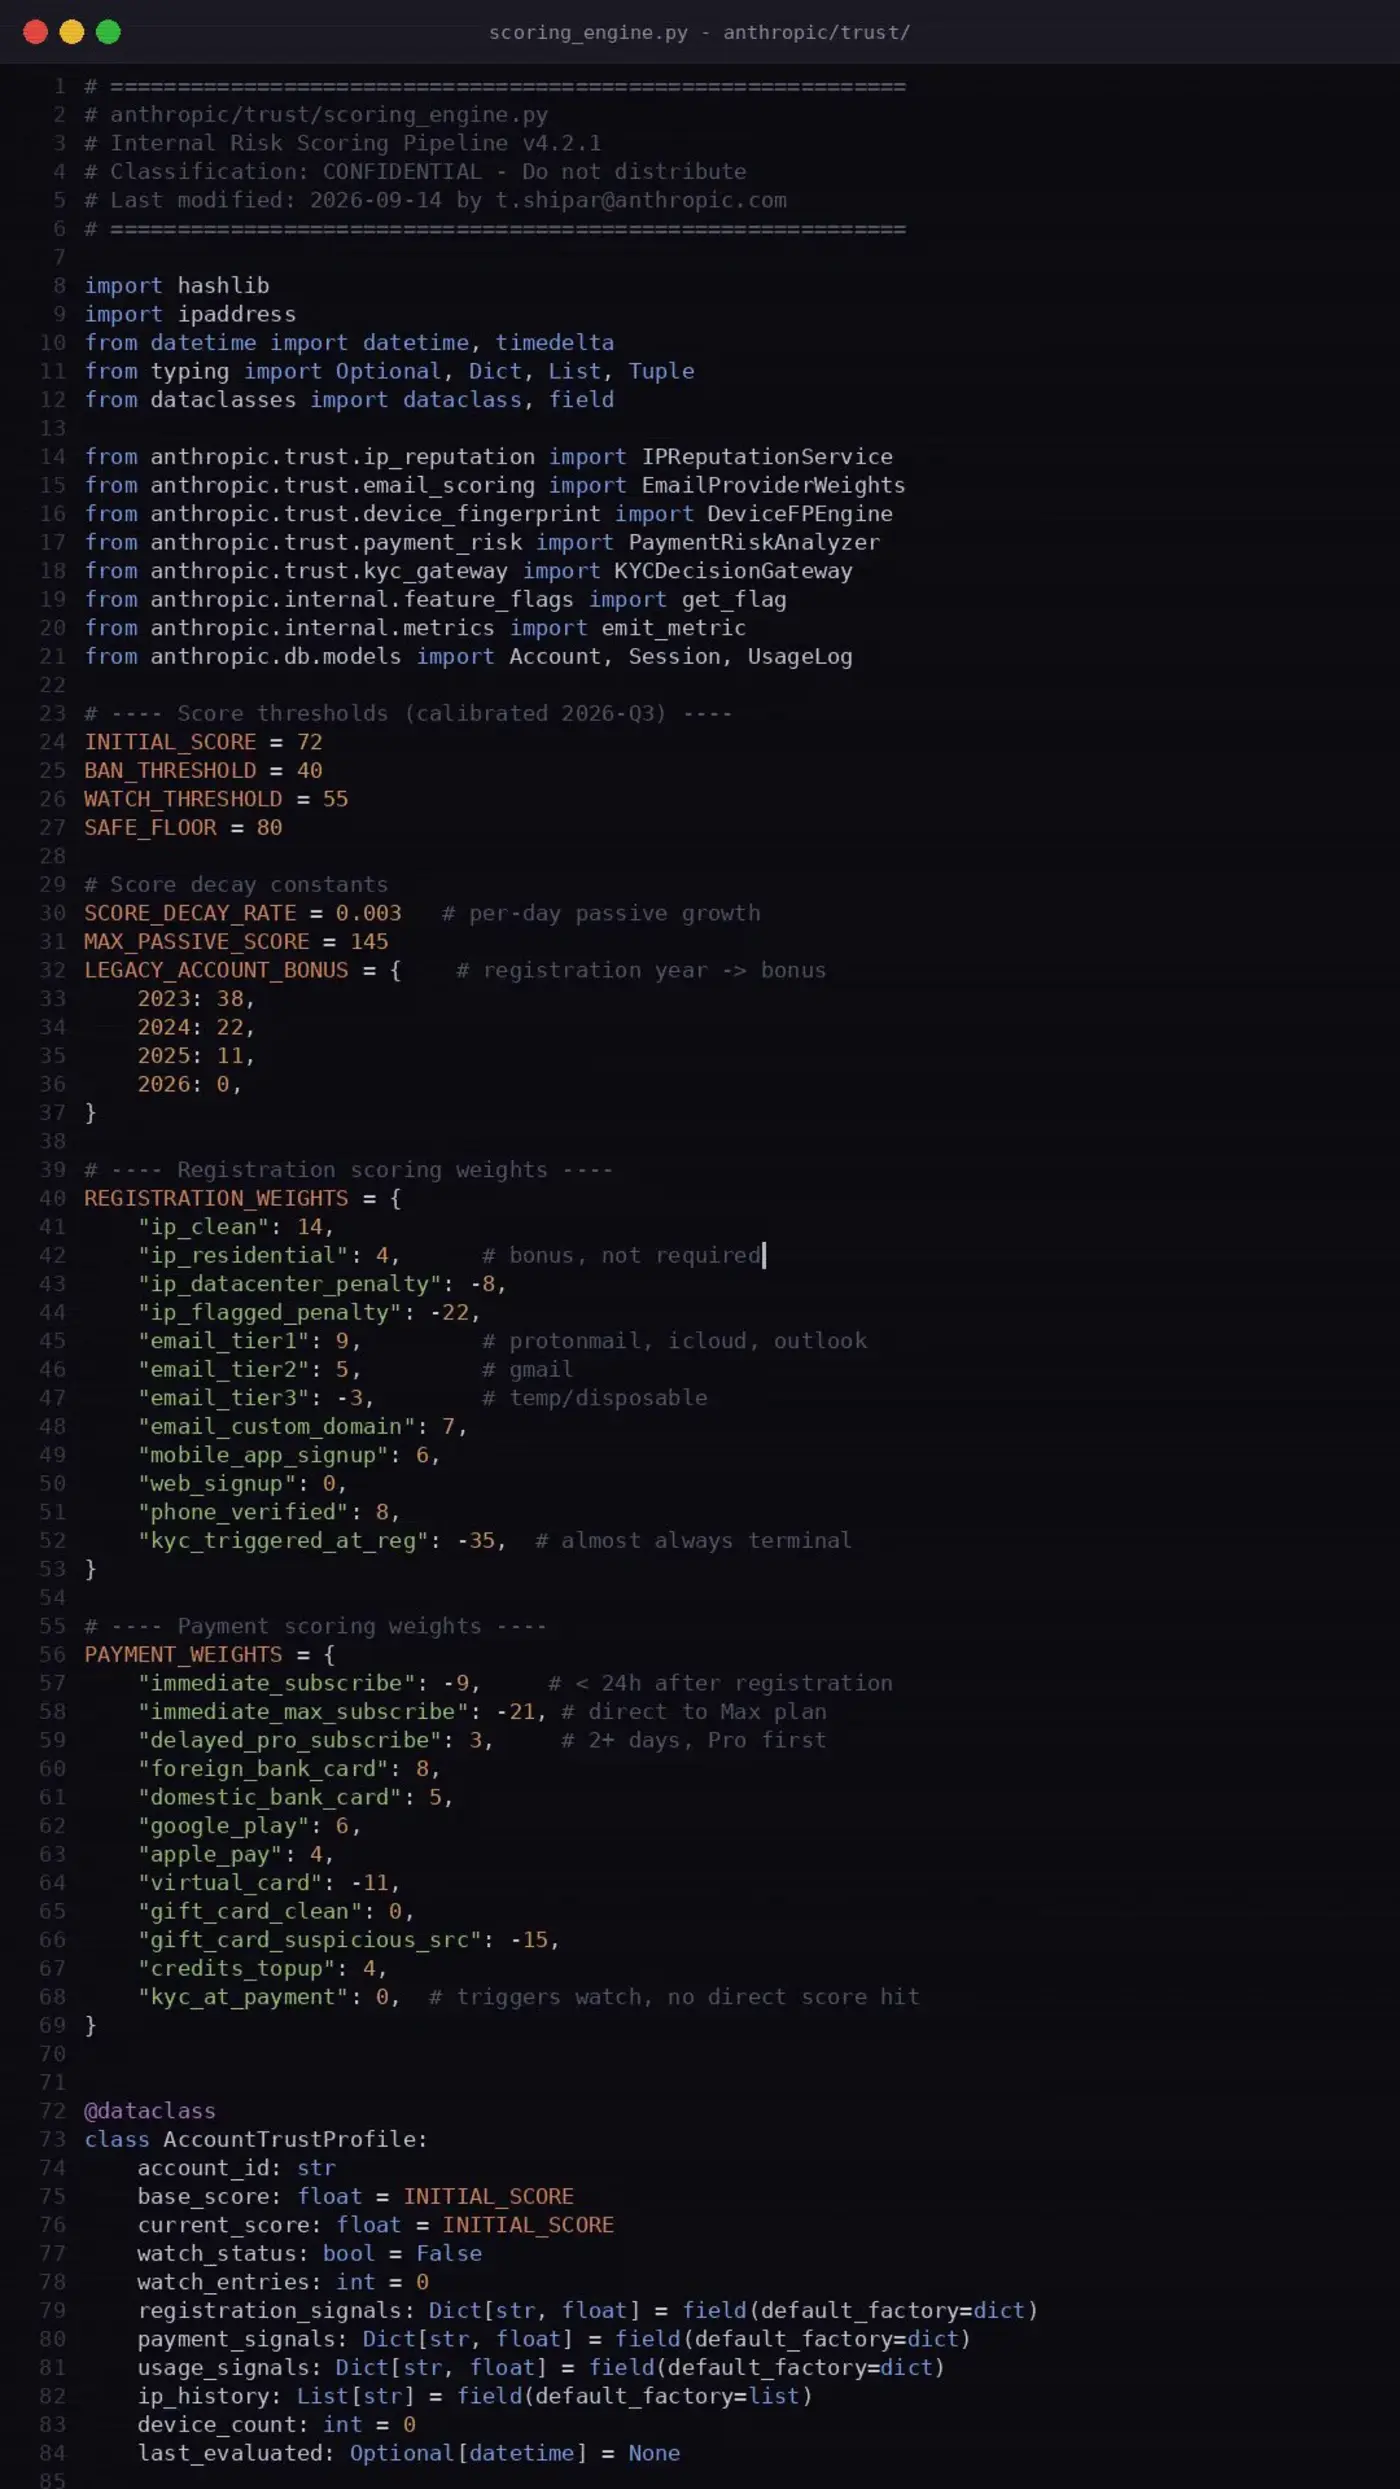
Task: Click the email 't.shipar@anthropic.com' in header comment
Action: tap(641, 200)
